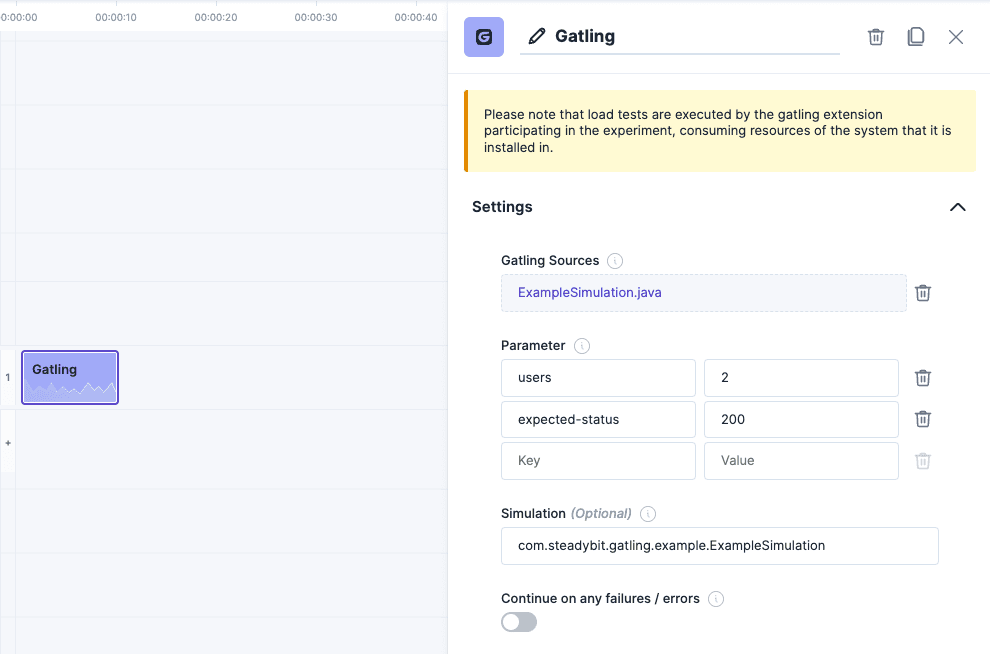Image resolution: width=990 pixels, height=654 pixels.
Task: Select the pencil icon to rename Gatling
Action: tap(537, 36)
